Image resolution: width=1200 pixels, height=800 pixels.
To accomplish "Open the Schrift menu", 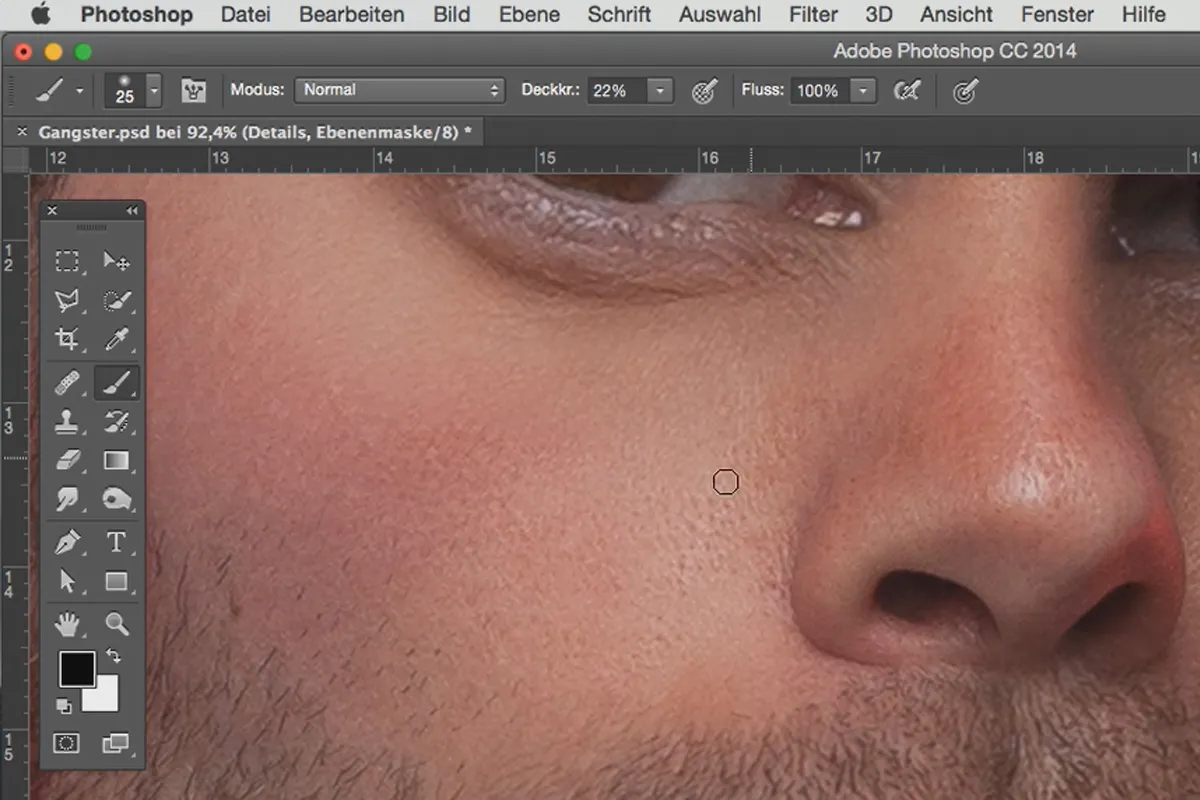I will point(619,14).
